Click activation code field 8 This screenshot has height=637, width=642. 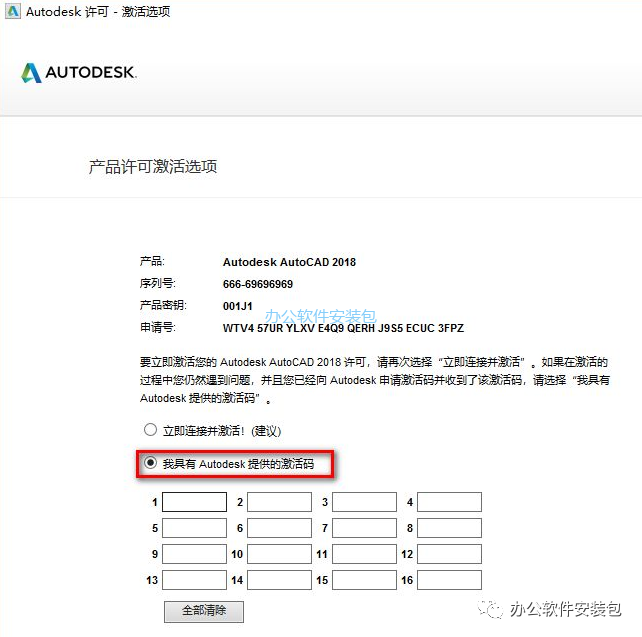(x=450, y=528)
